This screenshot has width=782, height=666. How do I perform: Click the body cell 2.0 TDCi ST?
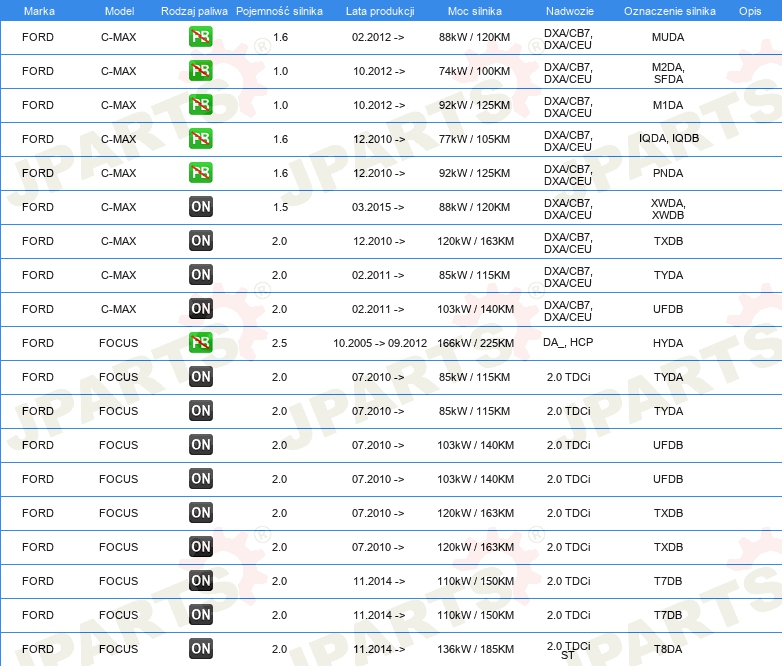(x=568, y=650)
